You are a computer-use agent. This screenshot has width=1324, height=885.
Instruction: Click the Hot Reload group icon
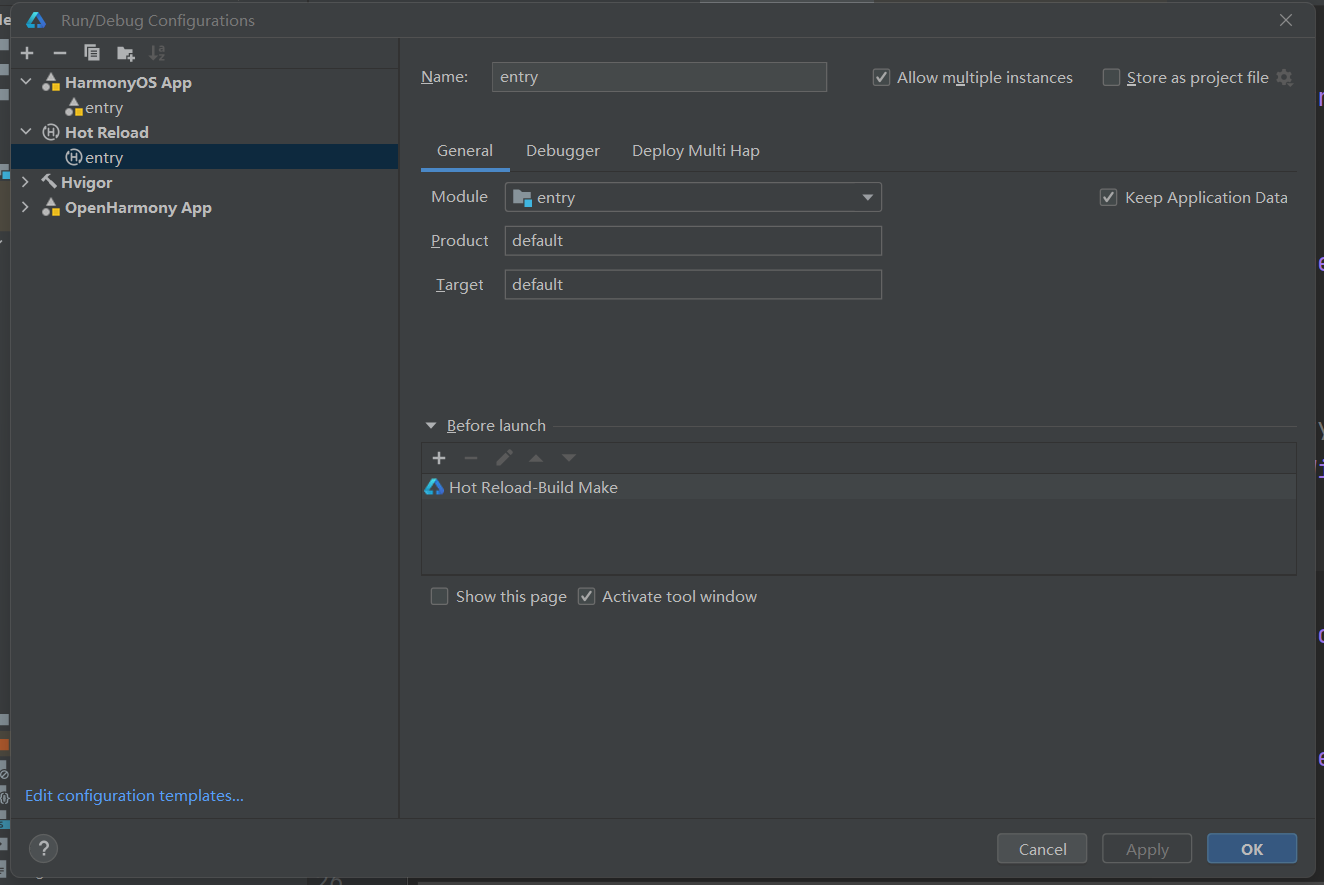pos(51,133)
